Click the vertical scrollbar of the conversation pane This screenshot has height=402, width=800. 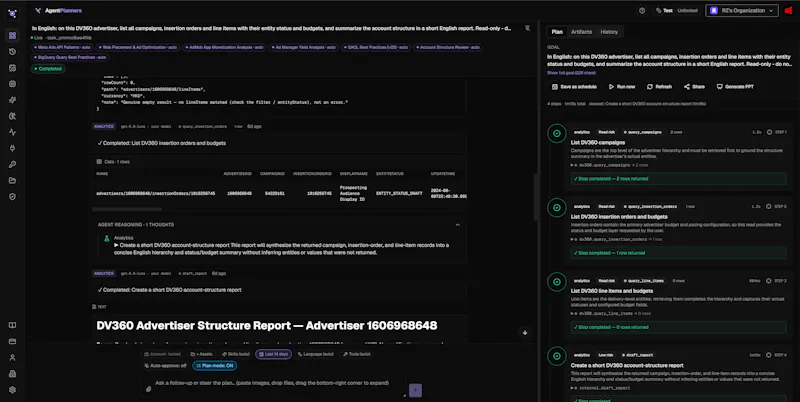point(536,197)
